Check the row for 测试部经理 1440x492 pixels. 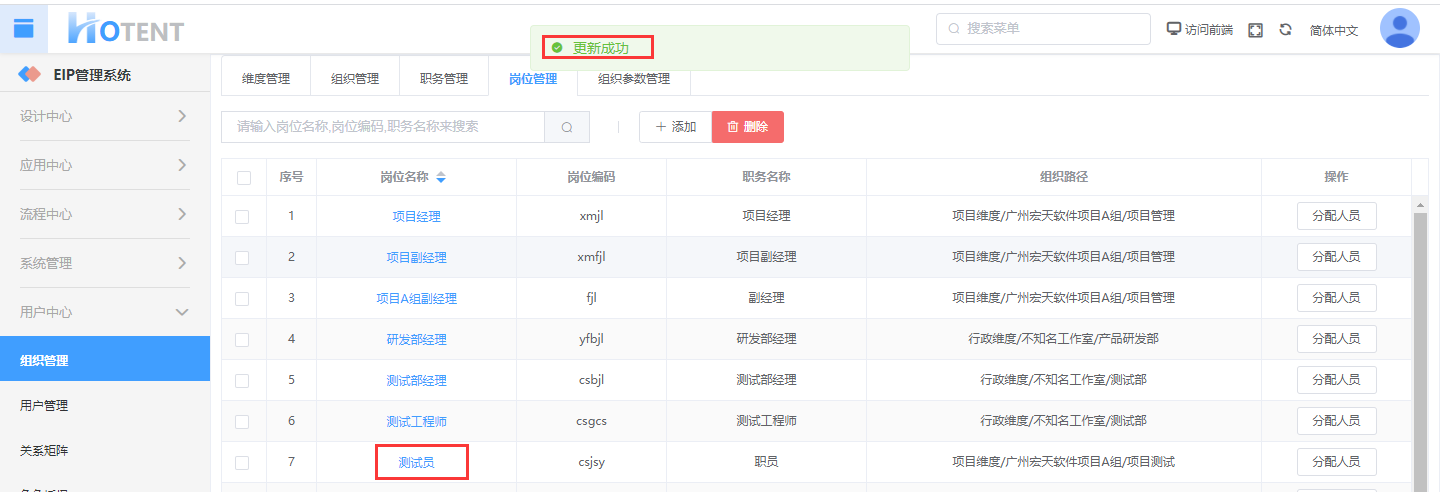[242, 380]
